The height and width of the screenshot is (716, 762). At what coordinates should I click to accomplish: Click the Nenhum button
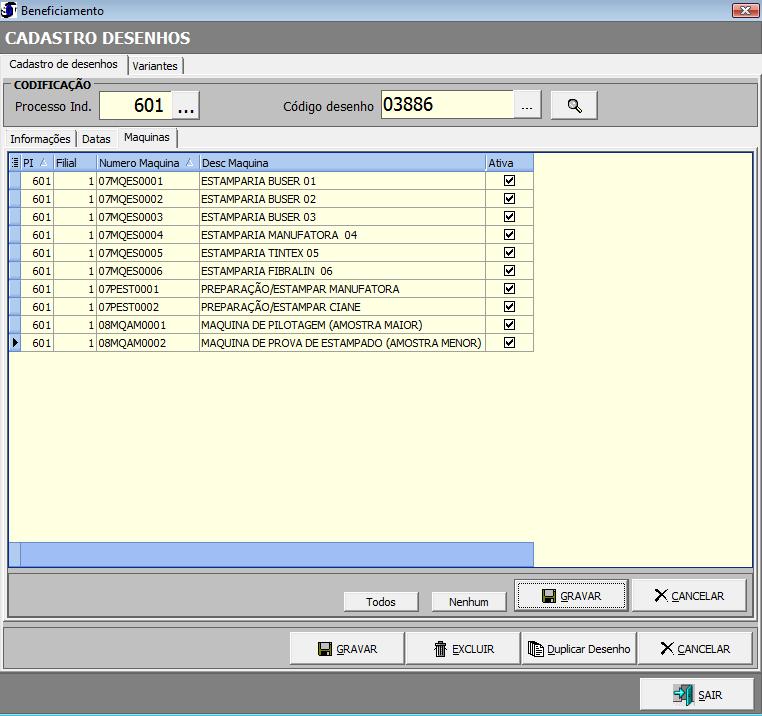pyautogui.click(x=468, y=602)
